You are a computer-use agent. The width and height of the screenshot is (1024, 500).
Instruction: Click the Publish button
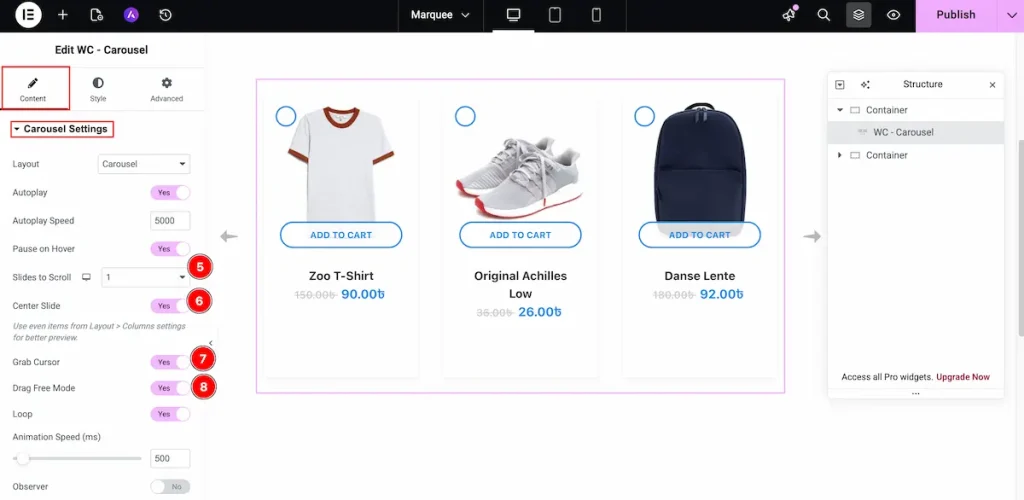tap(955, 15)
